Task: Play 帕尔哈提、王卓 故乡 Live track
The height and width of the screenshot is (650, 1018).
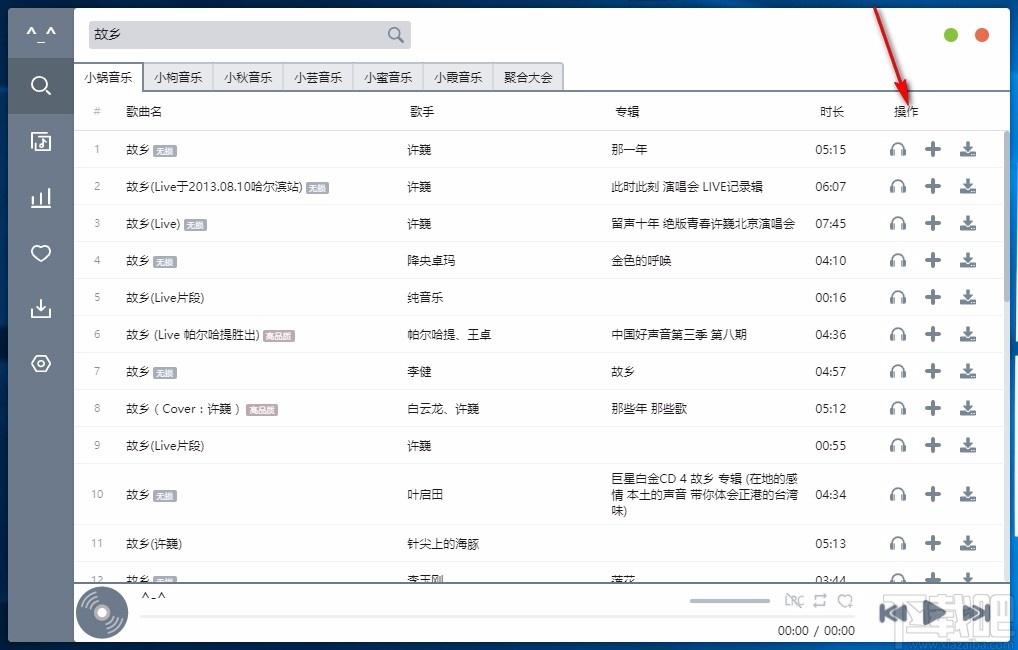Action: (898, 334)
